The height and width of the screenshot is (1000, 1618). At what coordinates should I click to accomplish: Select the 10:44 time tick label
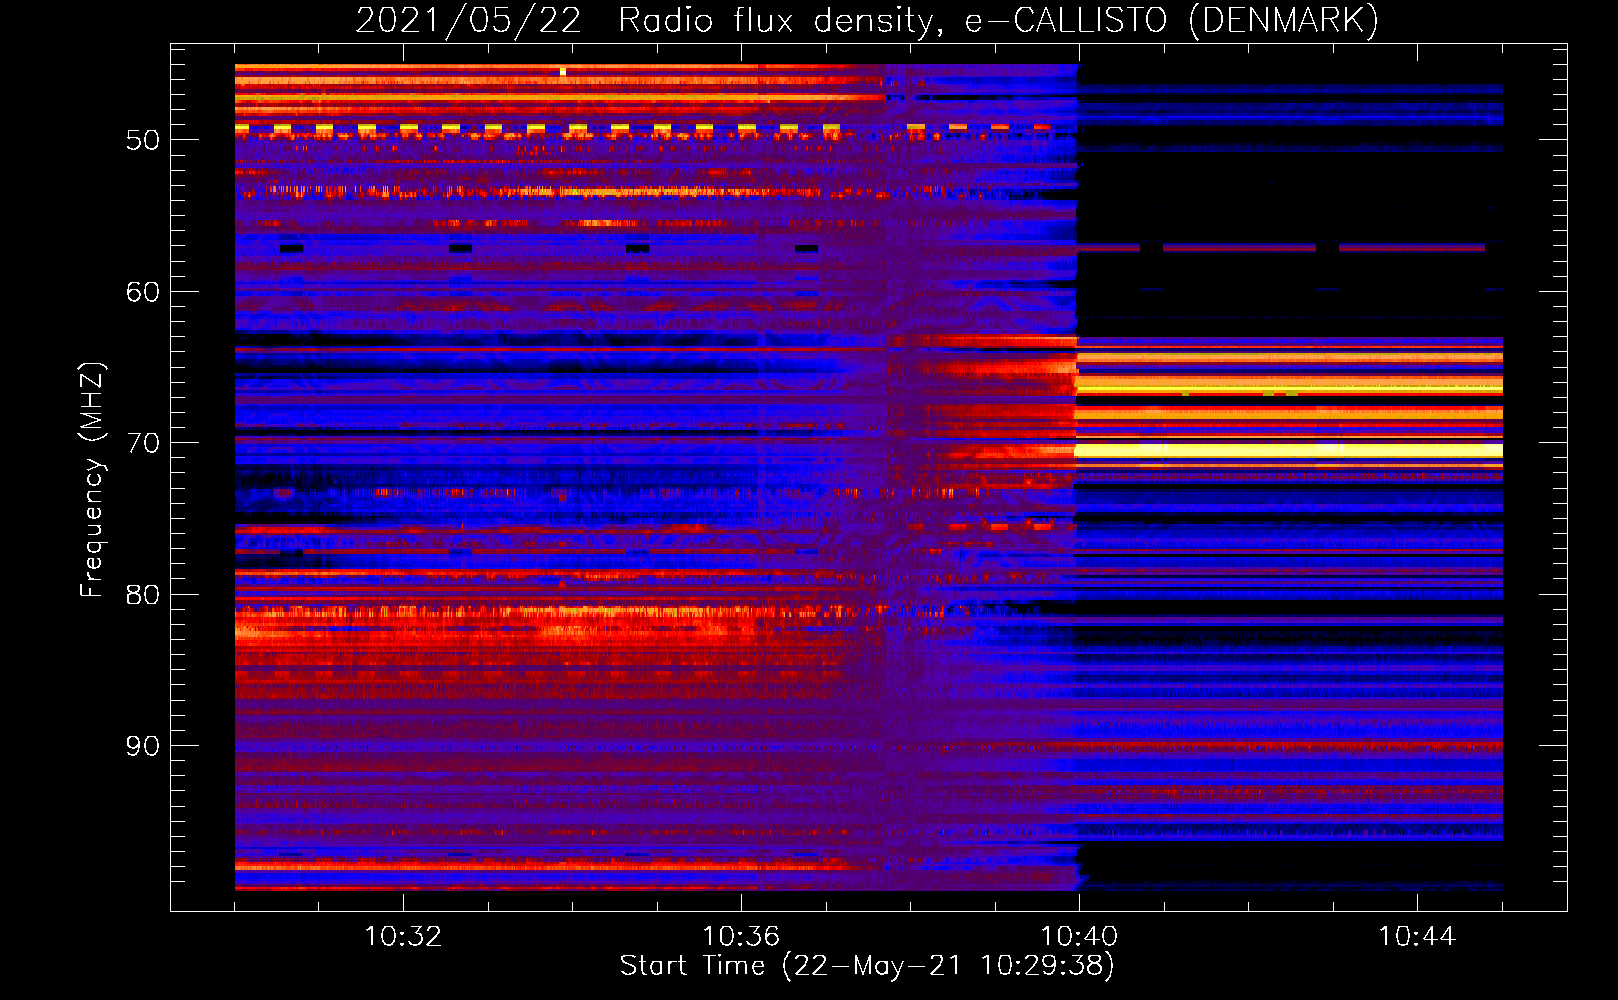coord(1417,937)
